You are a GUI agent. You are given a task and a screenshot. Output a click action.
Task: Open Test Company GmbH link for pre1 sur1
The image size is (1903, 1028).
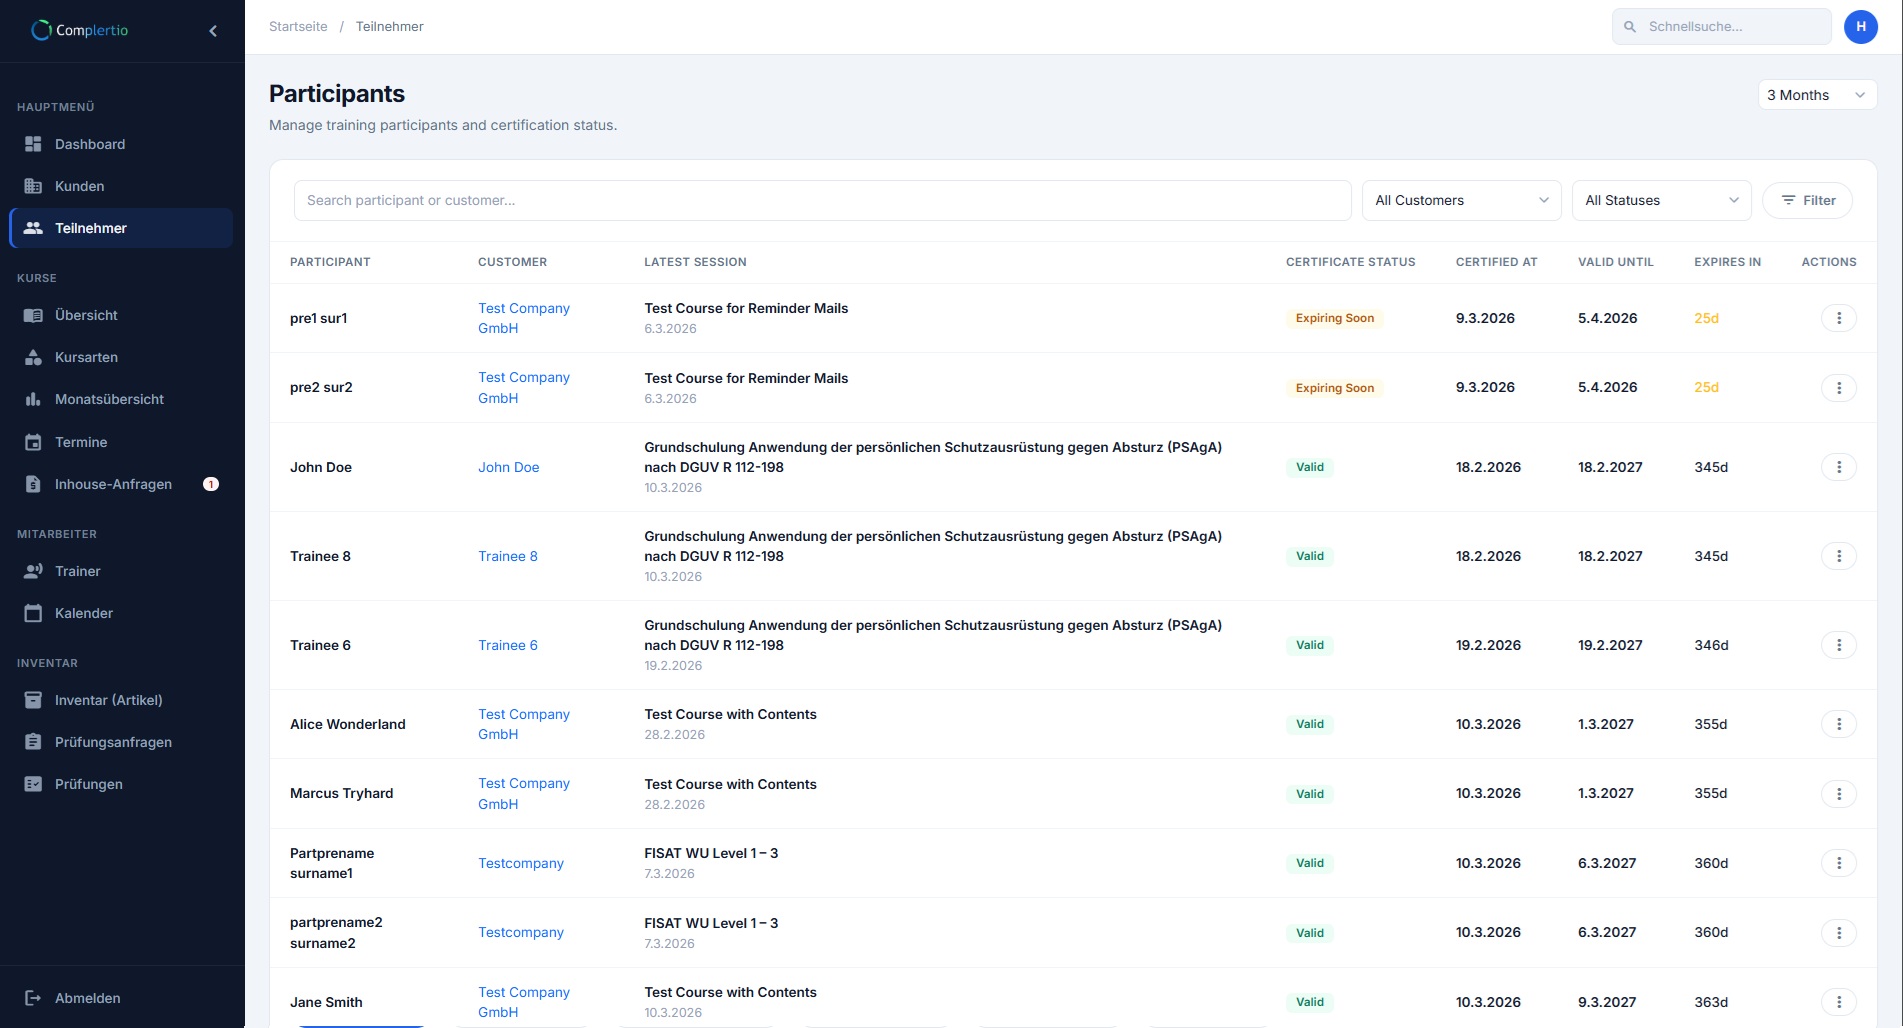[524, 318]
